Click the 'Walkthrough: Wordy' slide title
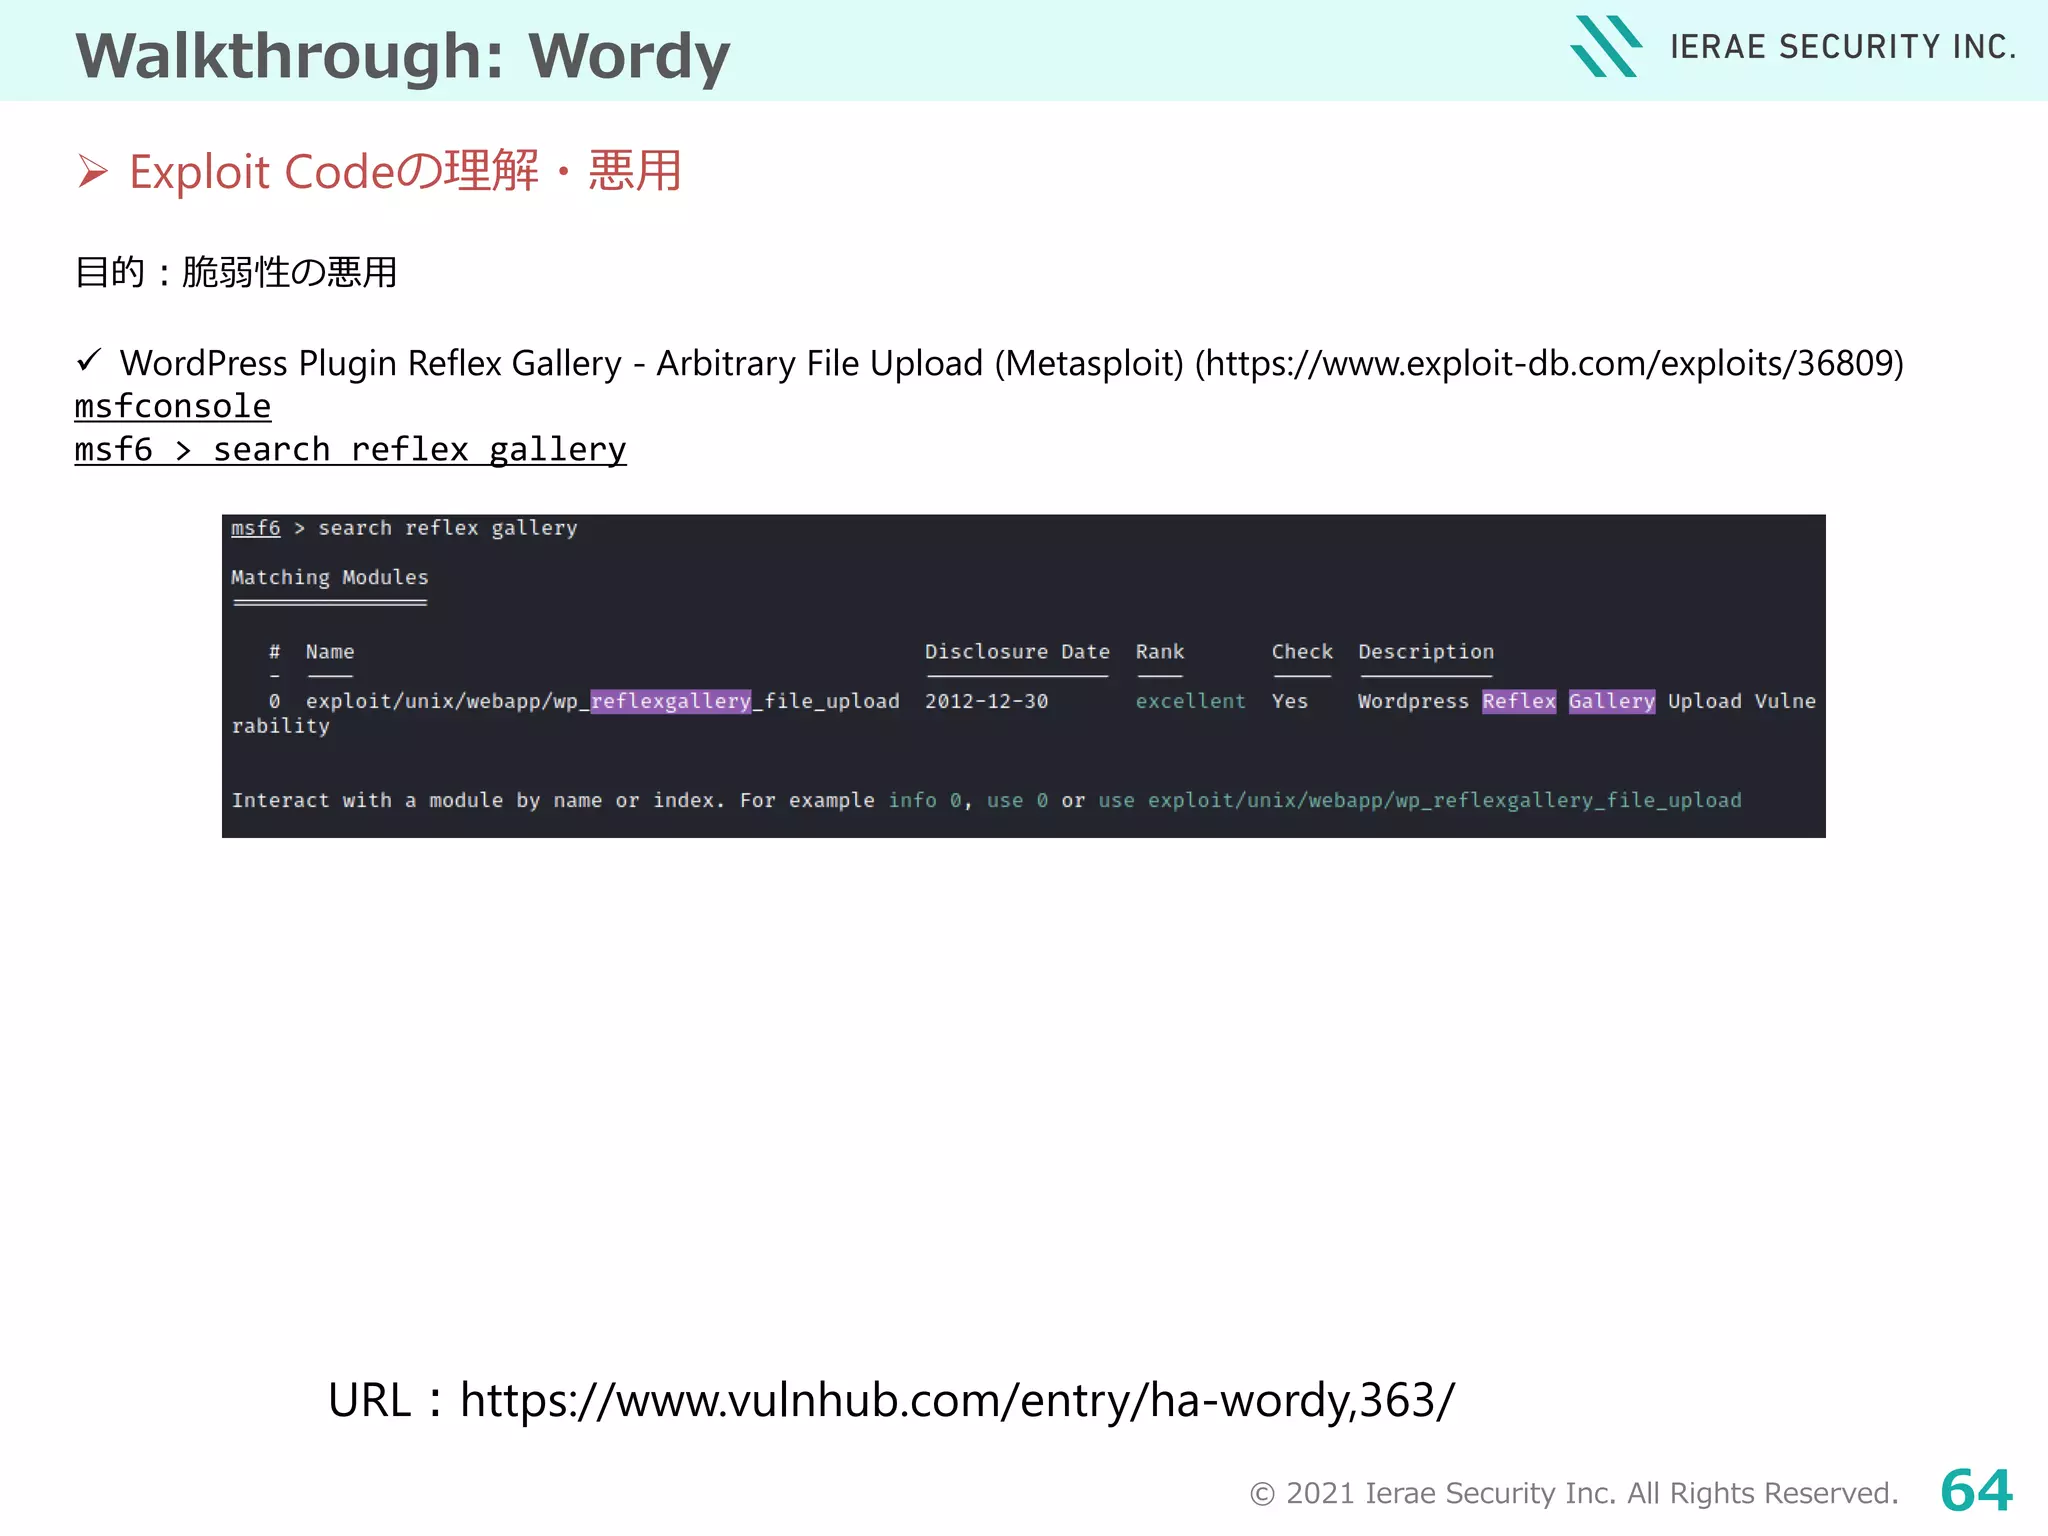The width and height of the screenshot is (2048, 1536). click(403, 56)
